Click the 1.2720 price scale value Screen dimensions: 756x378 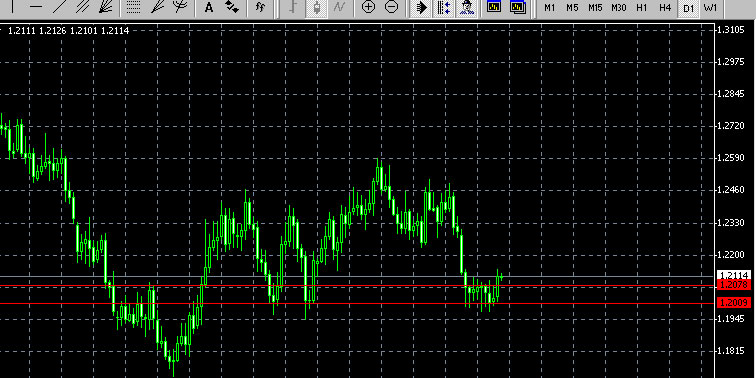(x=731, y=126)
